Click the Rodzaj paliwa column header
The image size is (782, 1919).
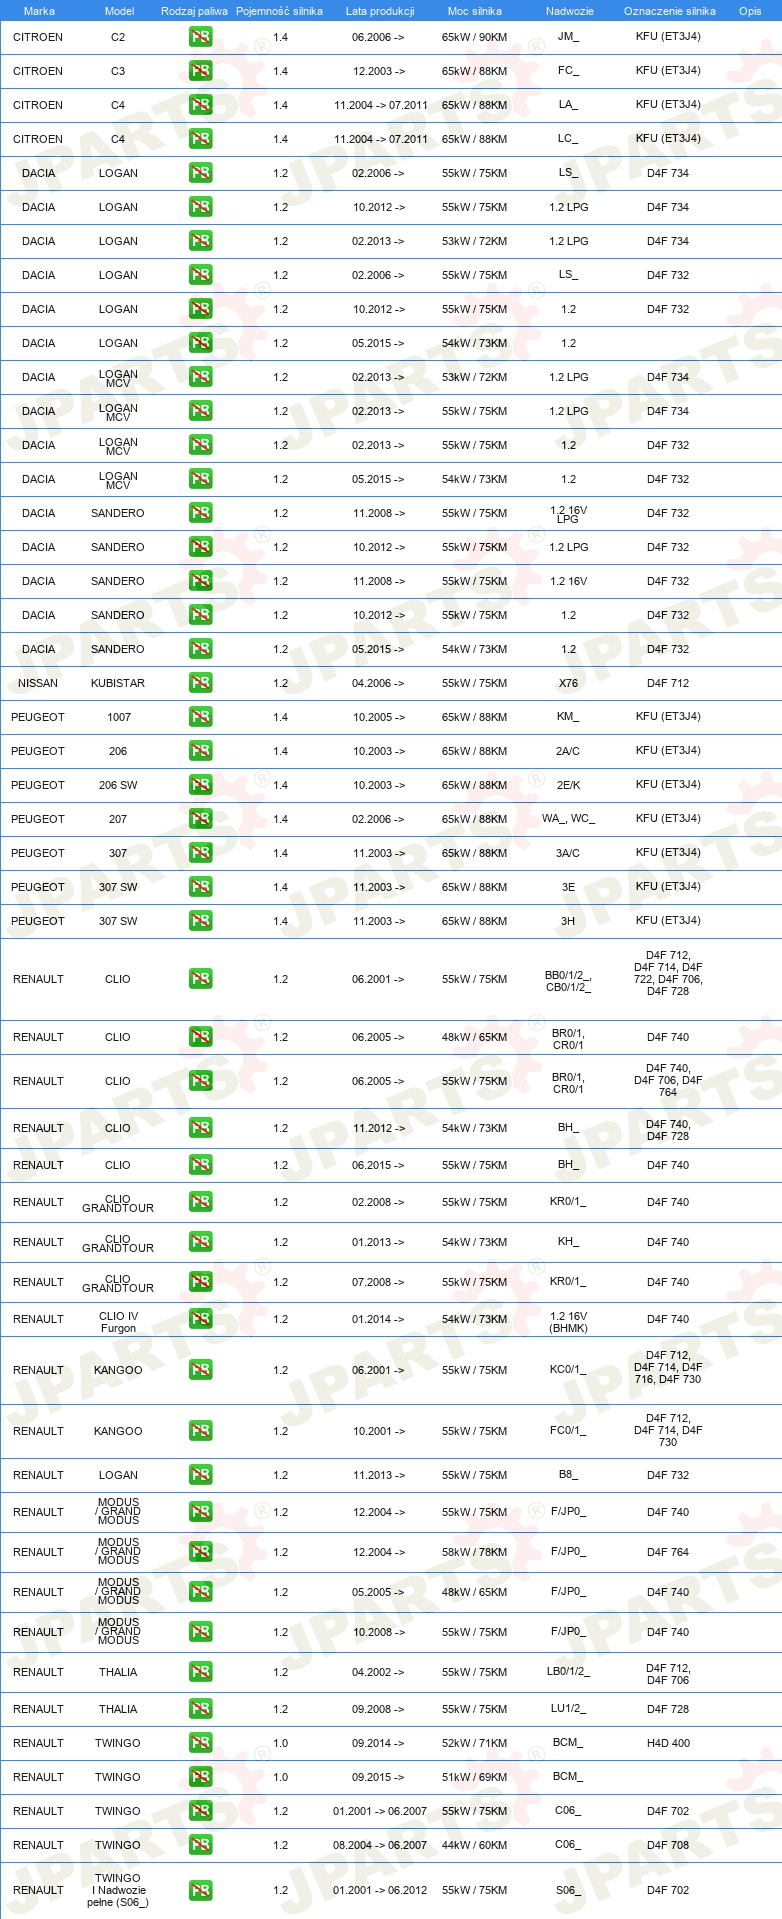(x=194, y=11)
